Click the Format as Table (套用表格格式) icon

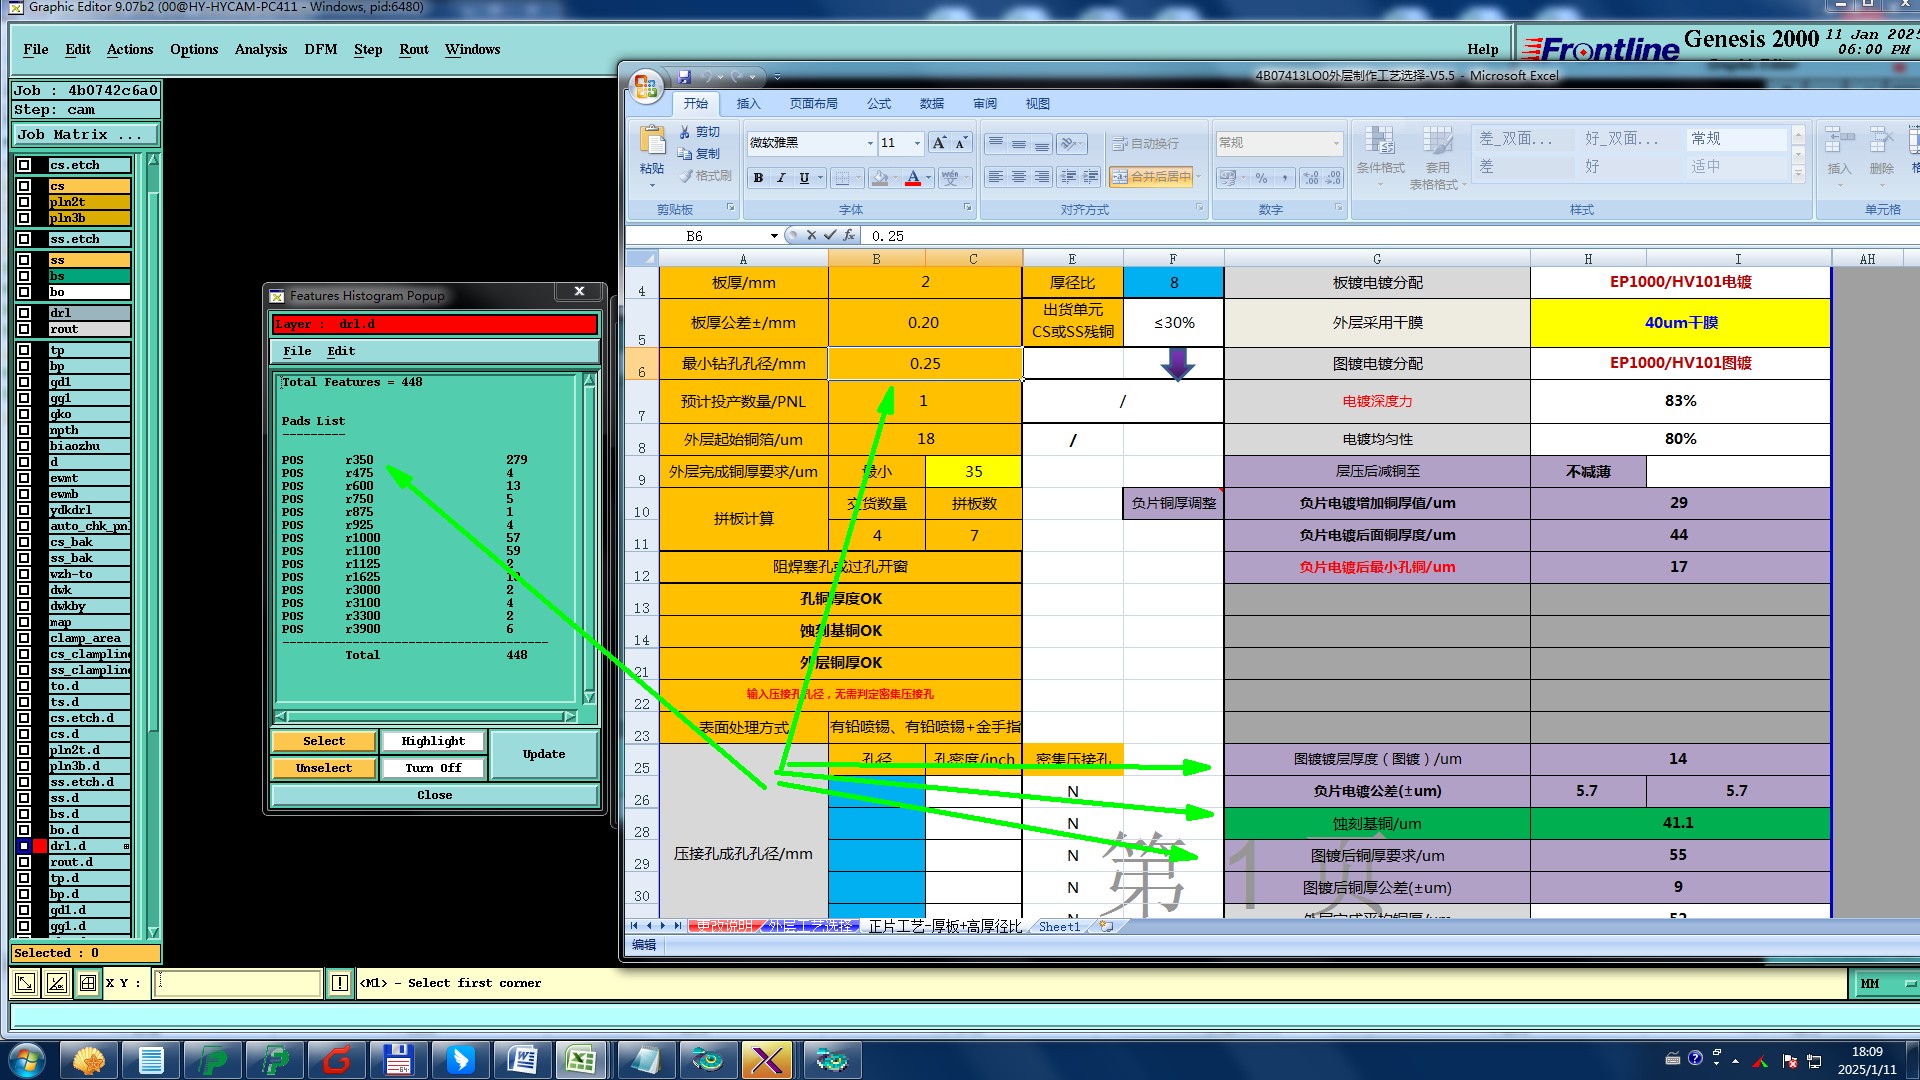(x=1437, y=140)
